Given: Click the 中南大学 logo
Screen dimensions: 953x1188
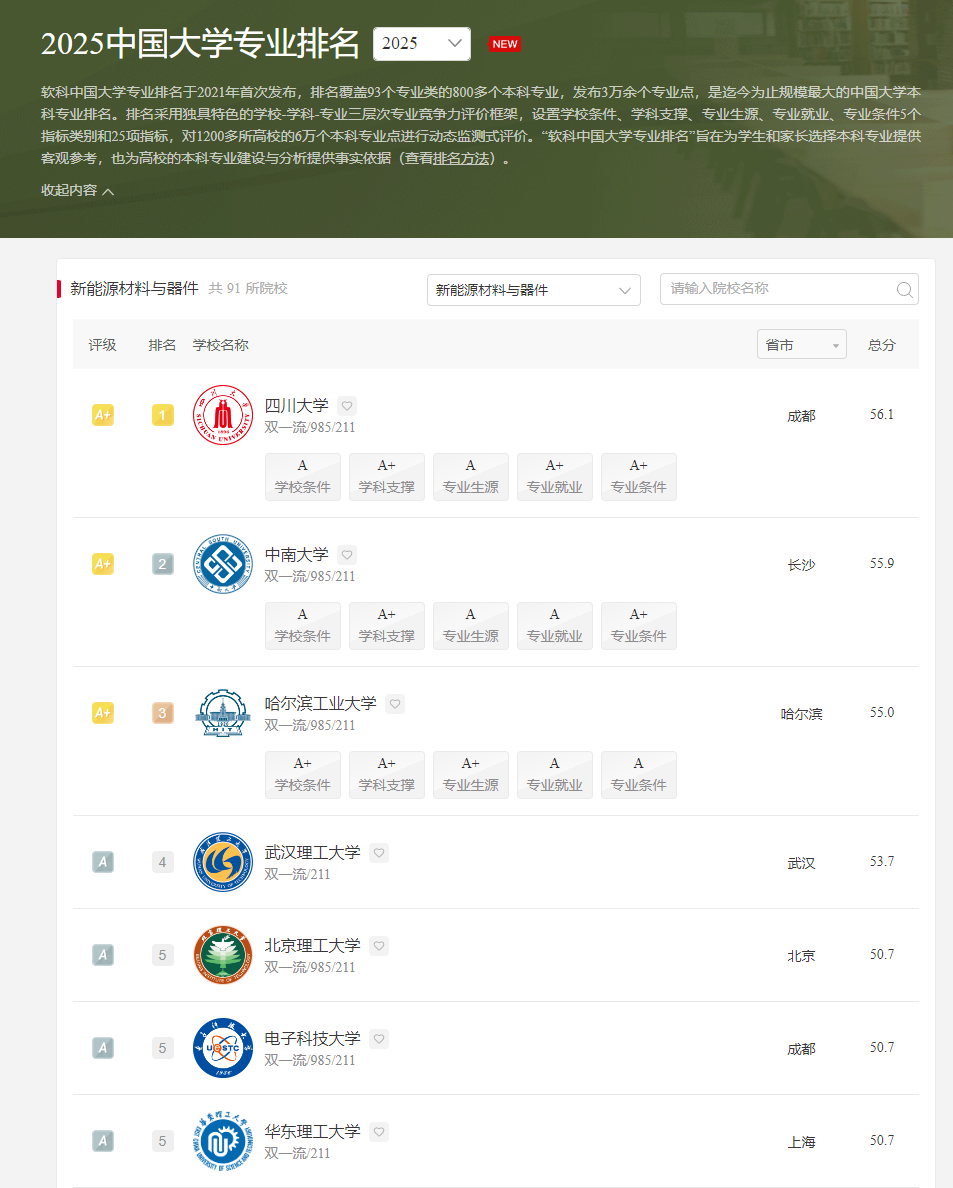Looking at the screenshot, I should (223, 564).
